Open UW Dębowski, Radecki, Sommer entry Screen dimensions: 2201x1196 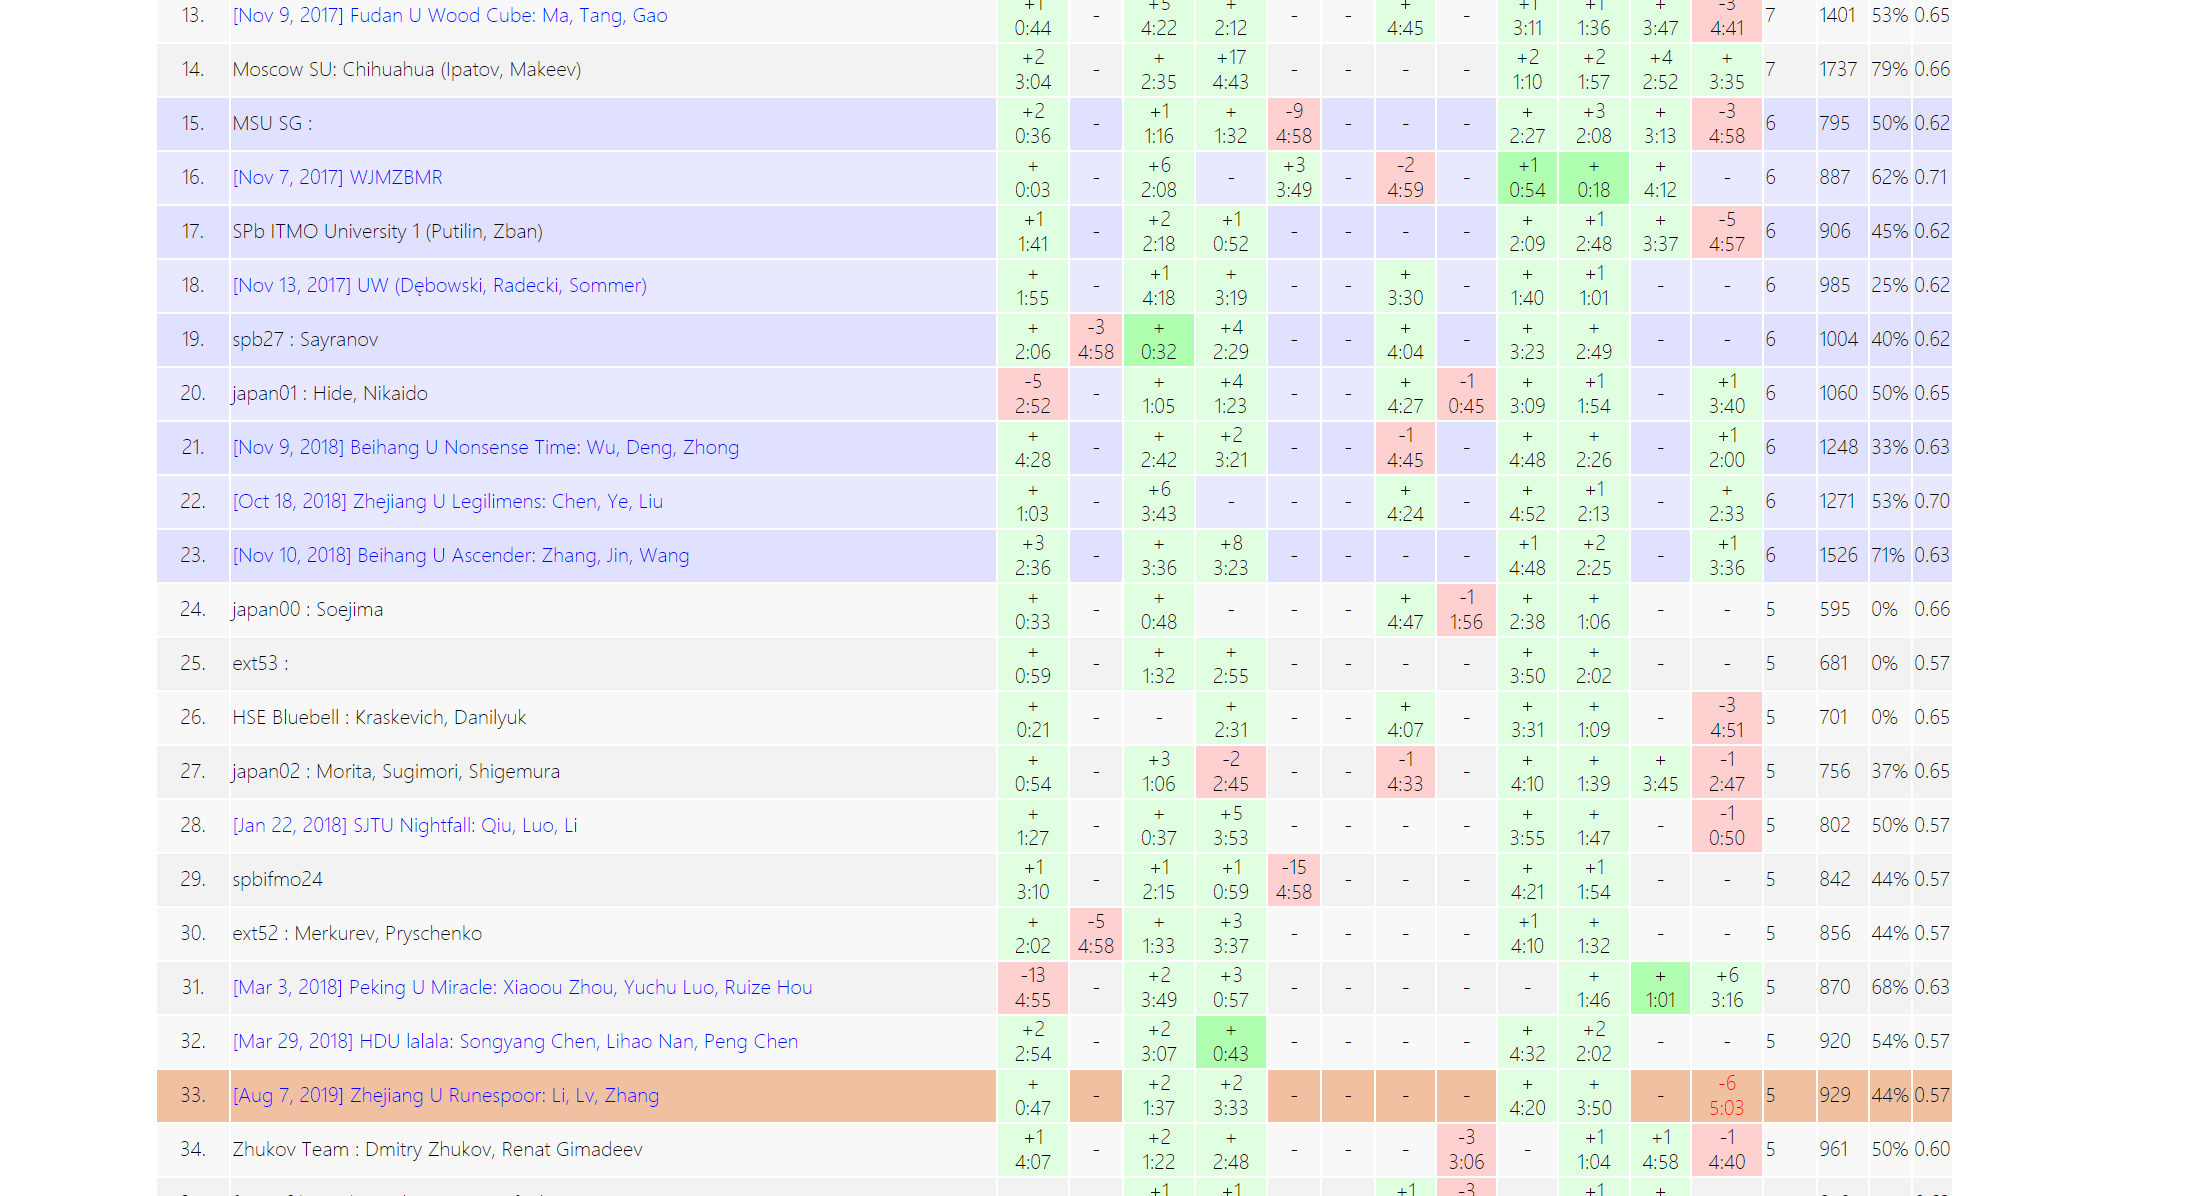click(439, 286)
